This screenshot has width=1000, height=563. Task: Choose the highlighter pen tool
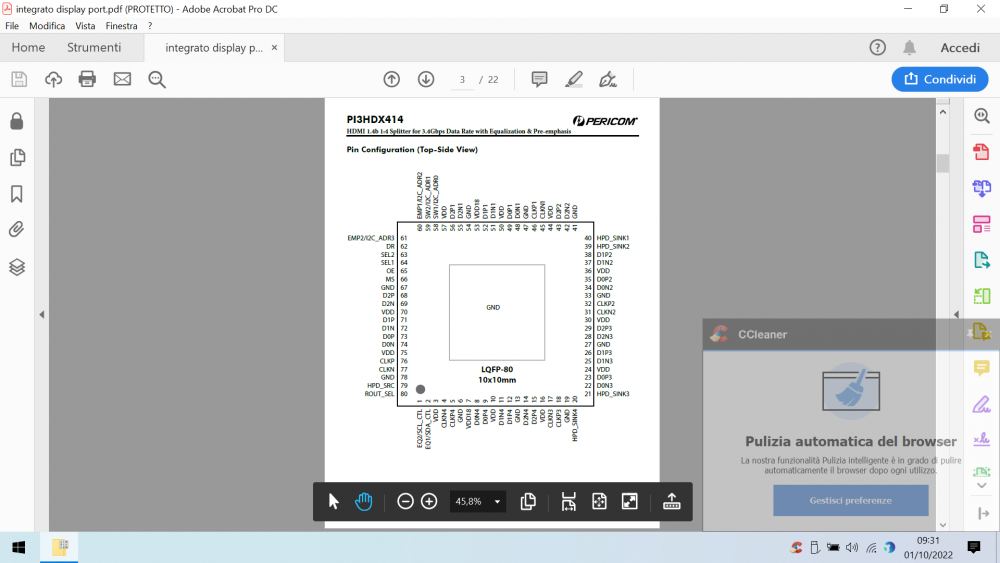coord(574,79)
